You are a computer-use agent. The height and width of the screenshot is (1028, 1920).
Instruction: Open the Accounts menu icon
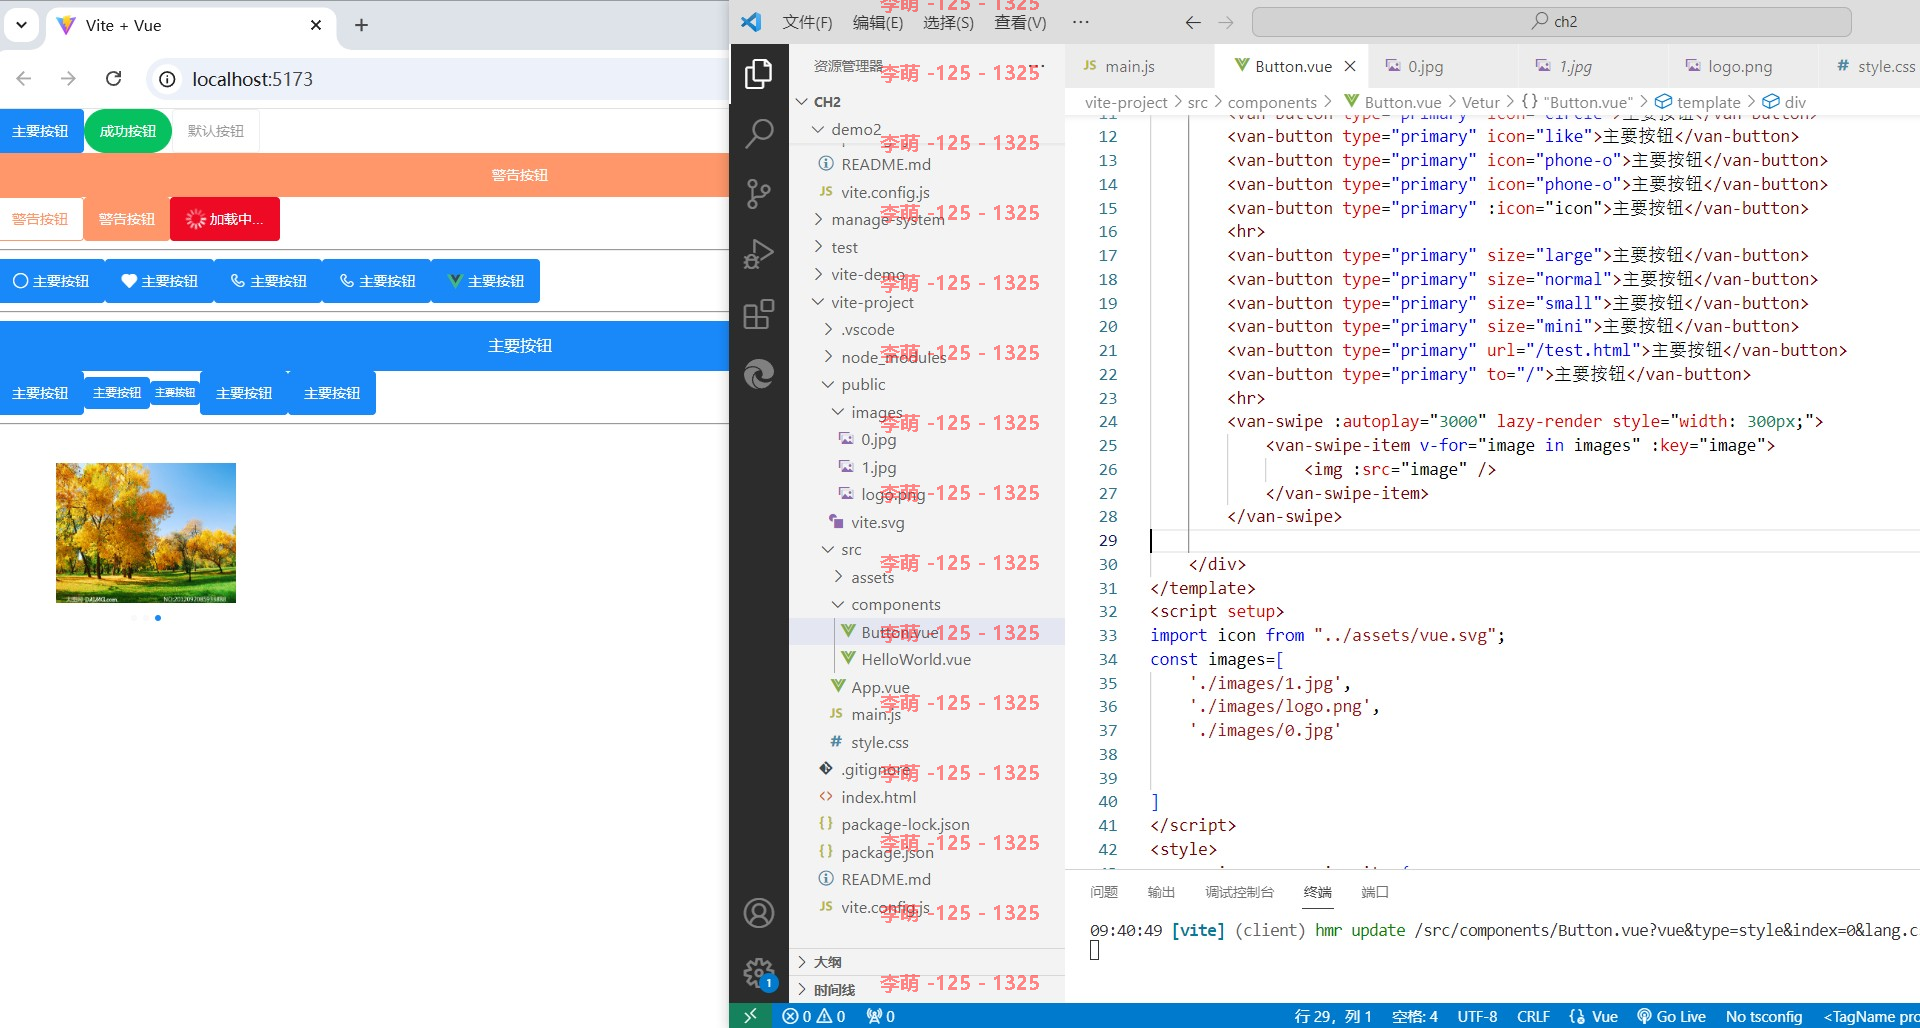click(x=759, y=912)
